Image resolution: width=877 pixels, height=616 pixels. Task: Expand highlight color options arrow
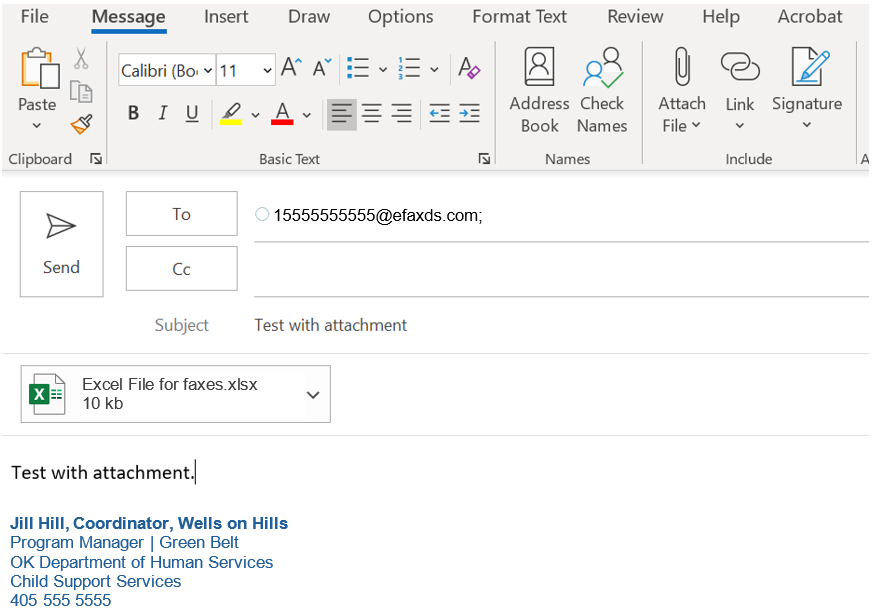(x=256, y=115)
